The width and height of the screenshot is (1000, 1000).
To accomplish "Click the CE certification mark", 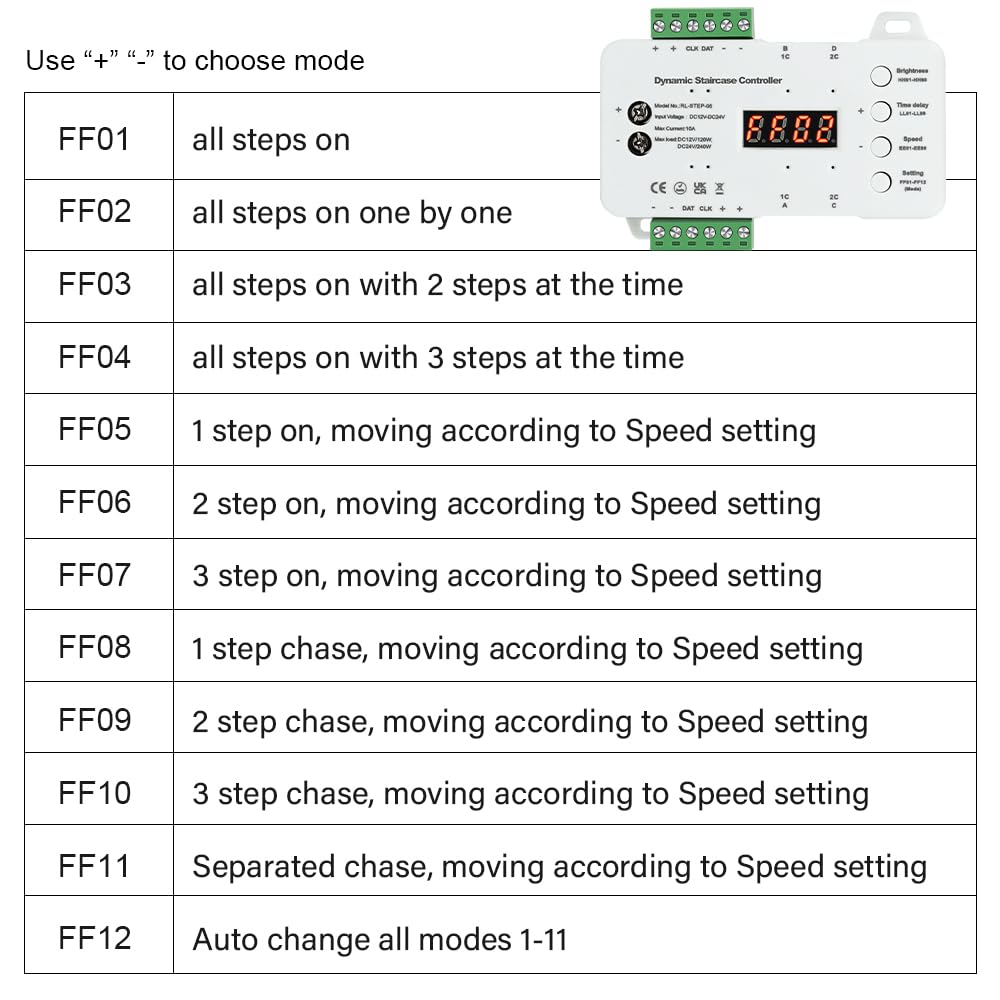I will click(658, 188).
